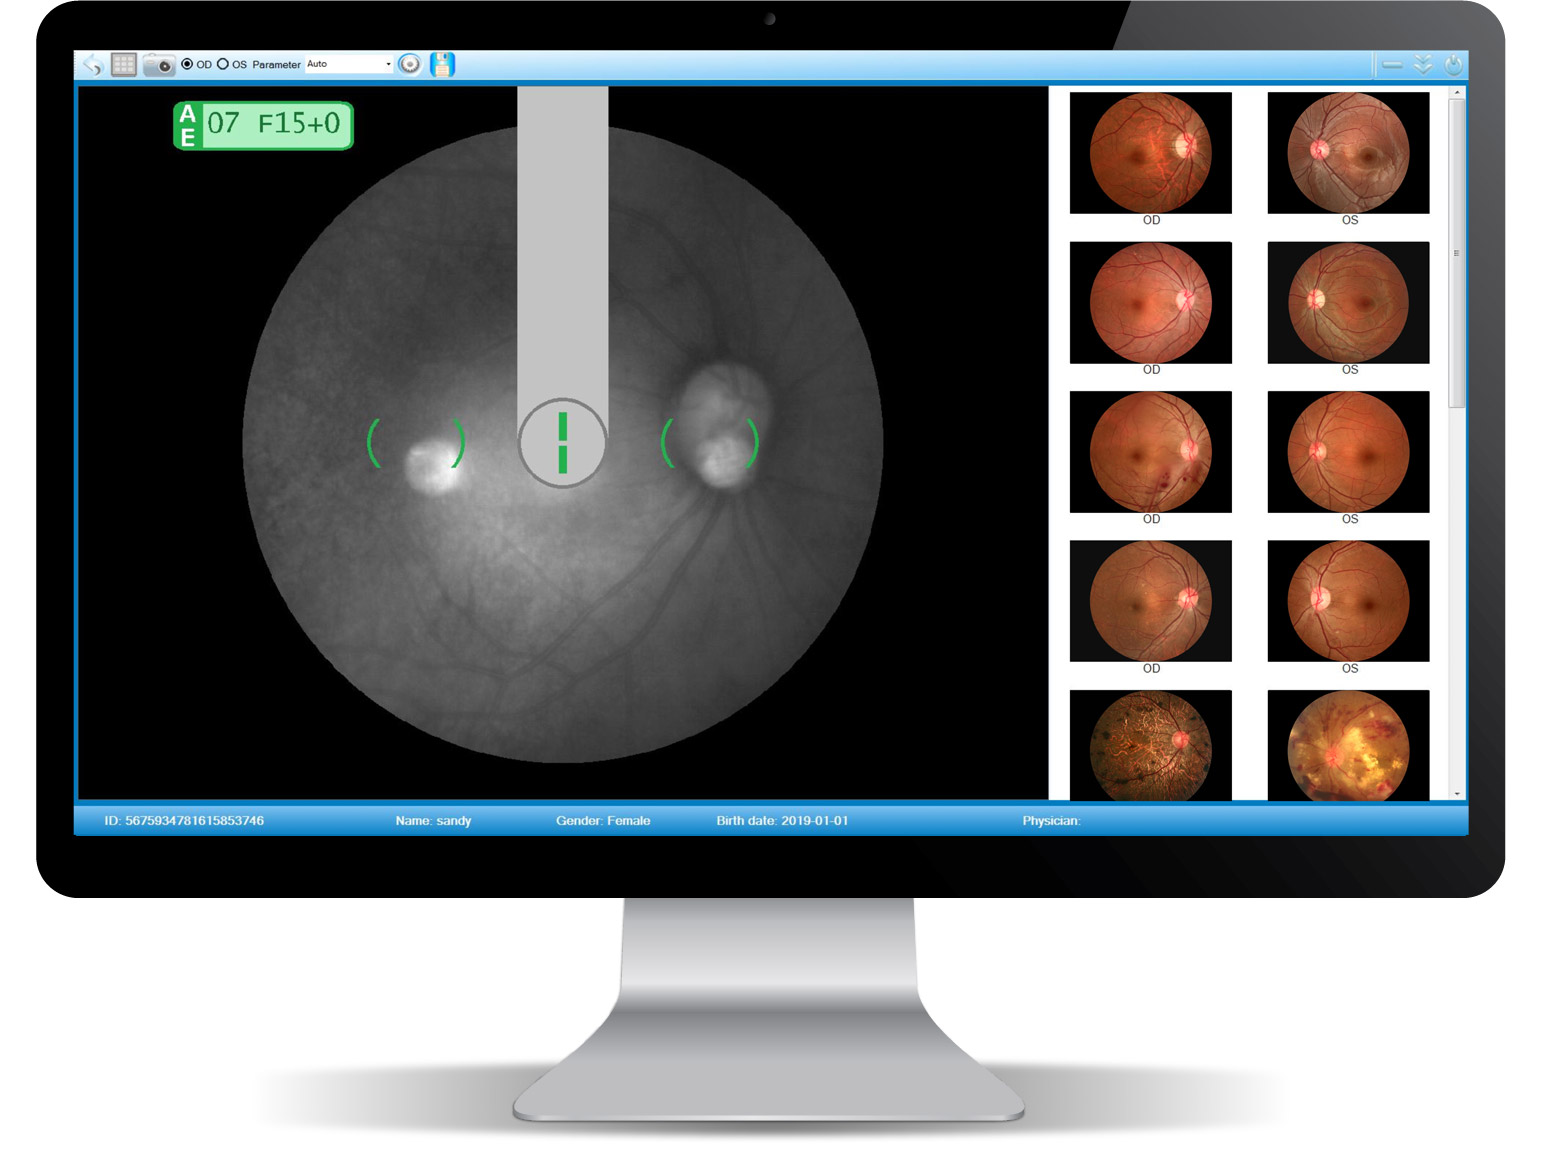This screenshot has height=1171, width=1542.
Task: Click the back arrow icon
Action: click(93, 65)
